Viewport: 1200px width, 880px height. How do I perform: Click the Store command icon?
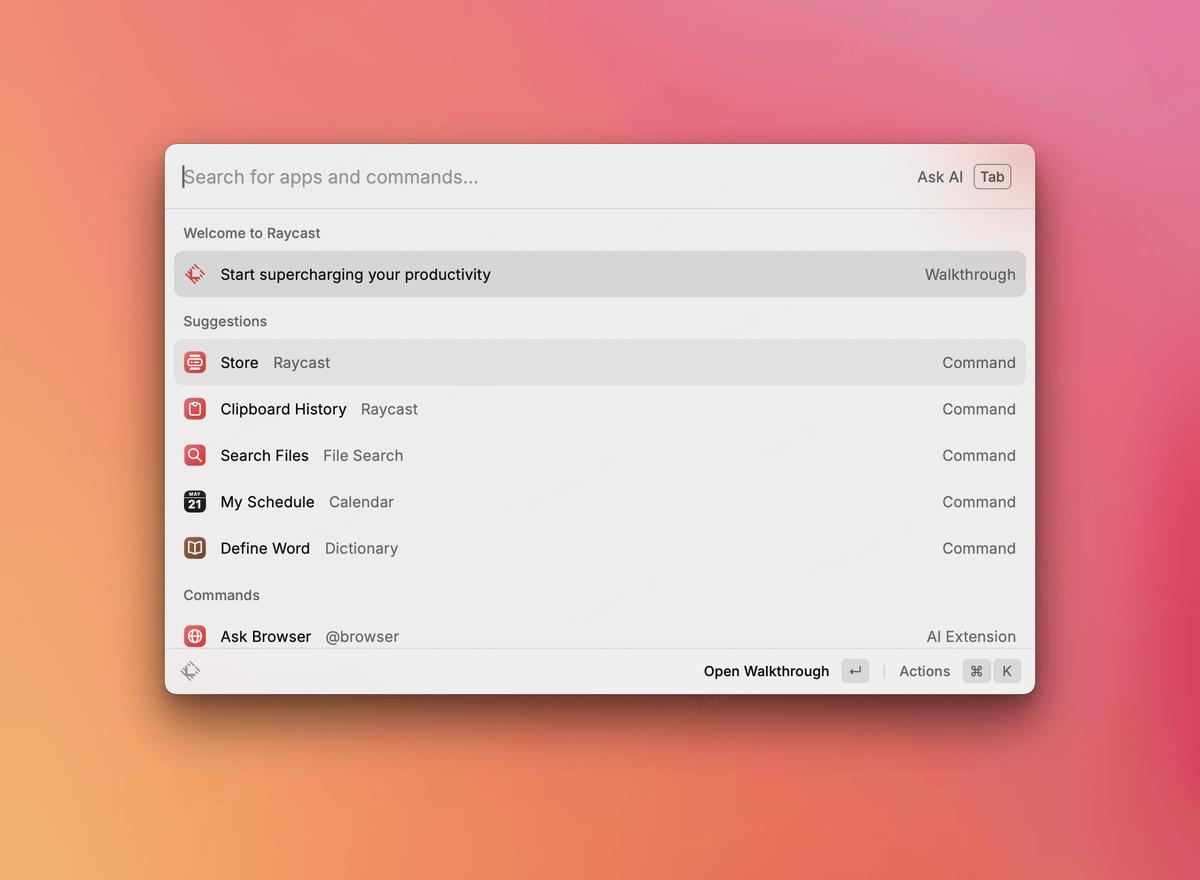coord(195,362)
